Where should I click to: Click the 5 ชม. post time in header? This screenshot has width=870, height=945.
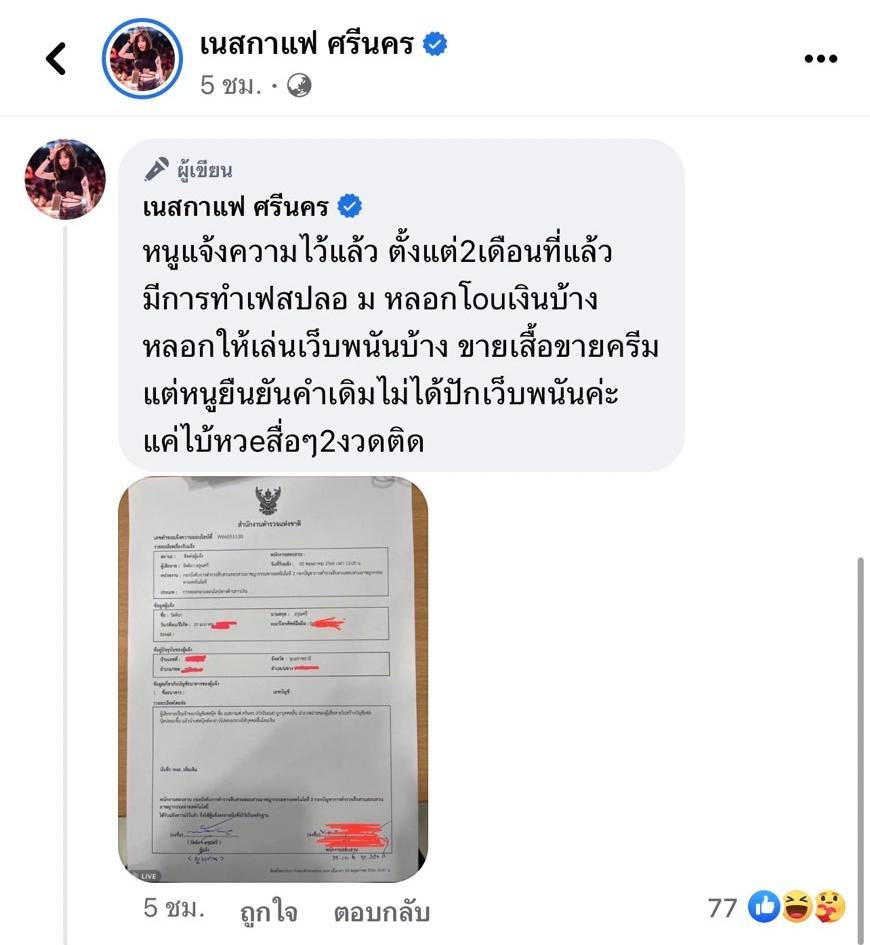click(231, 85)
